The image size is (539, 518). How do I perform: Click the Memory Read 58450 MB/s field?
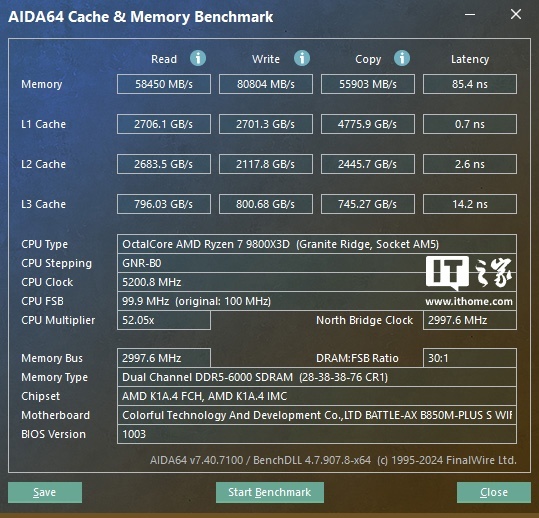pyautogui.click(x=164, y=84)
